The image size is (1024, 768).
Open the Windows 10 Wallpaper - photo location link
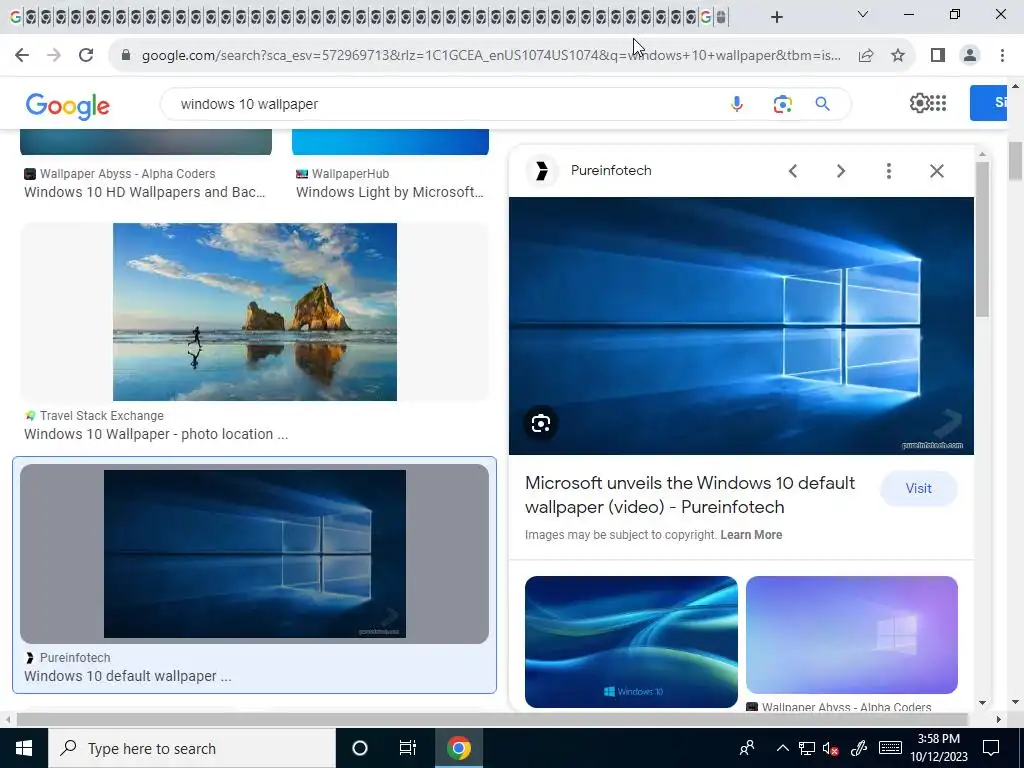(156, 434)
